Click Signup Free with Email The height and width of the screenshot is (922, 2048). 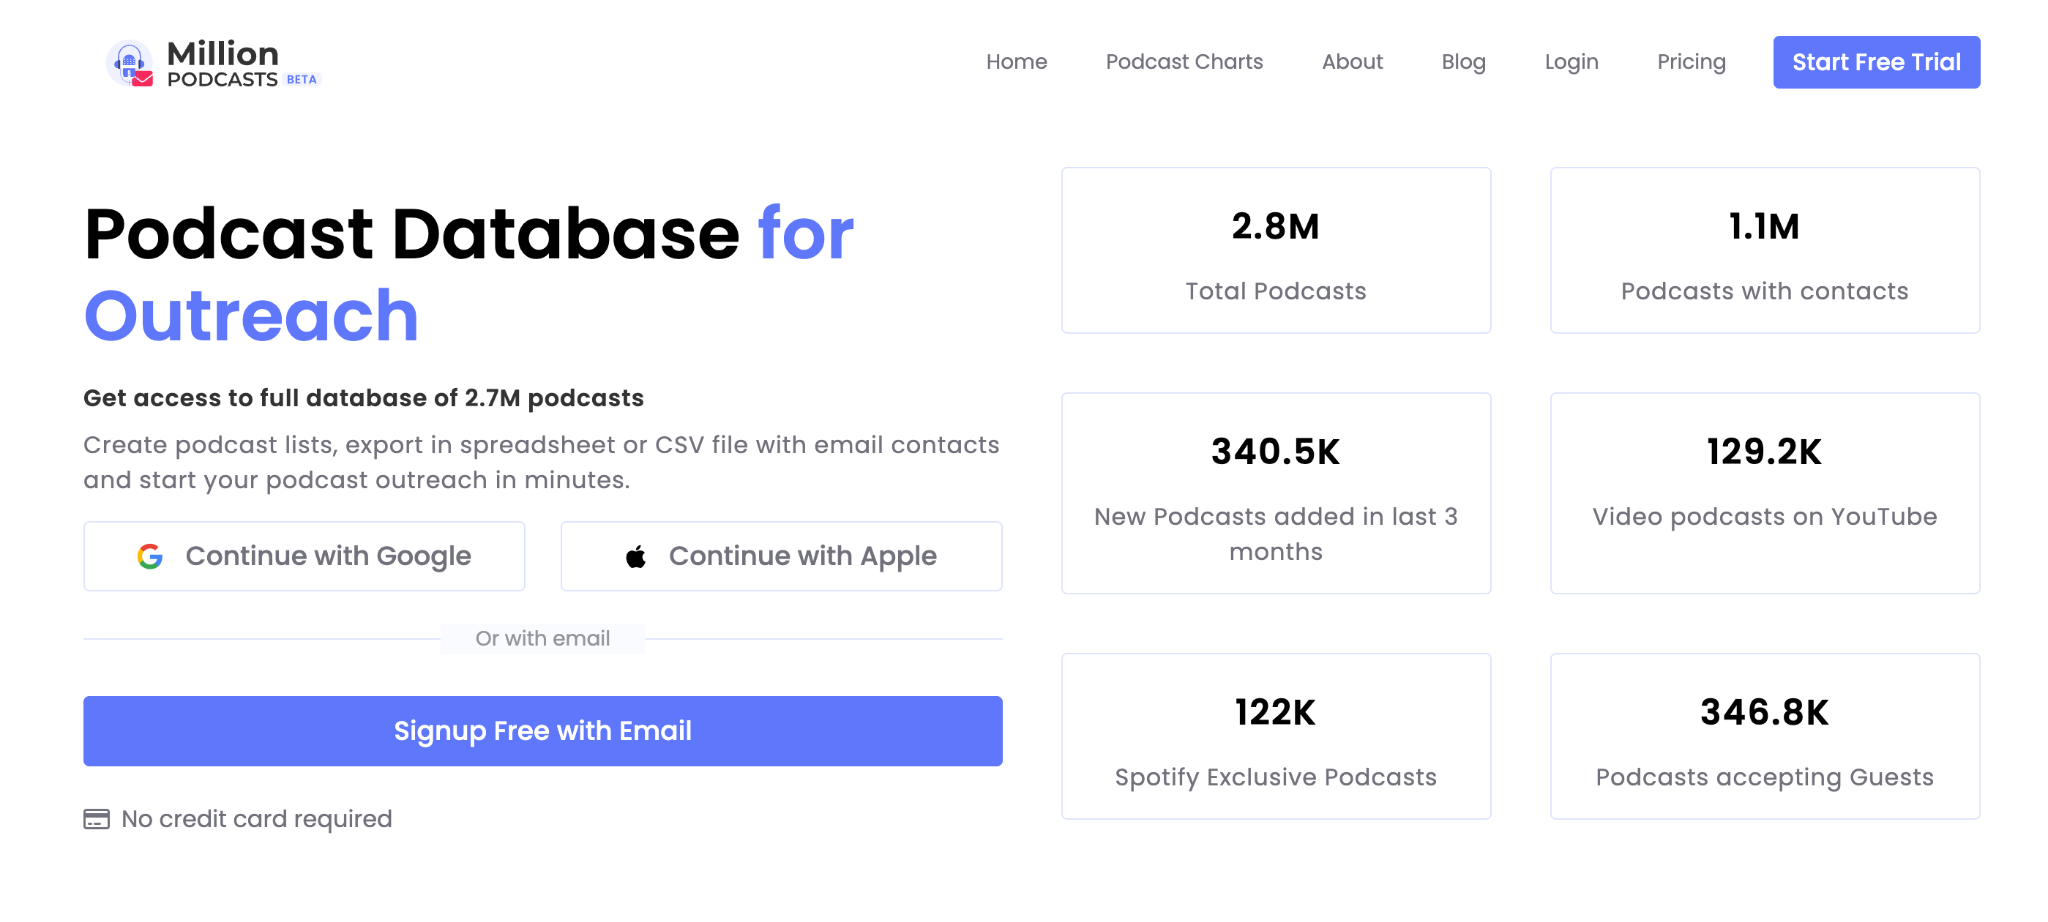542,730
